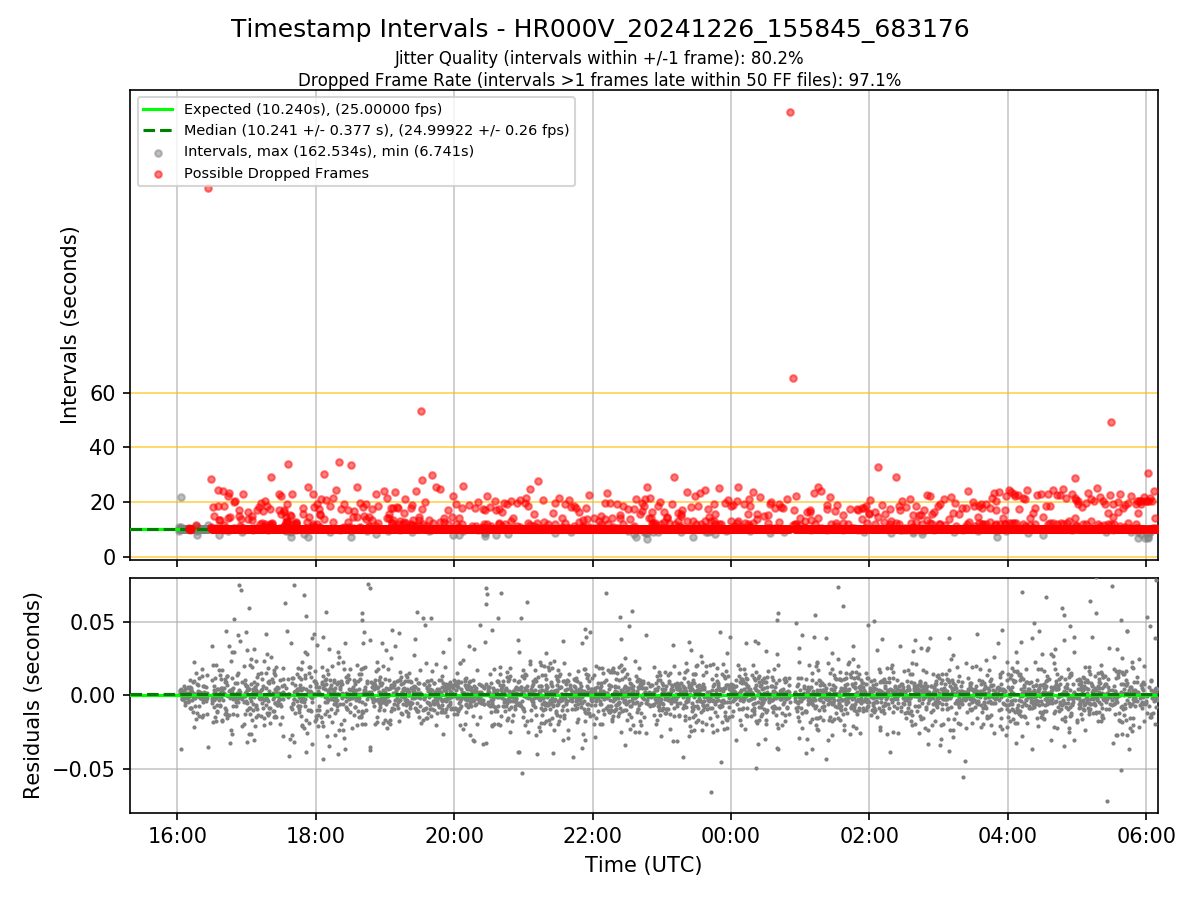Click the '02:00' x-axis tick label
Image resolution: width=1200 pixels, height=900 pixels.
869,835
